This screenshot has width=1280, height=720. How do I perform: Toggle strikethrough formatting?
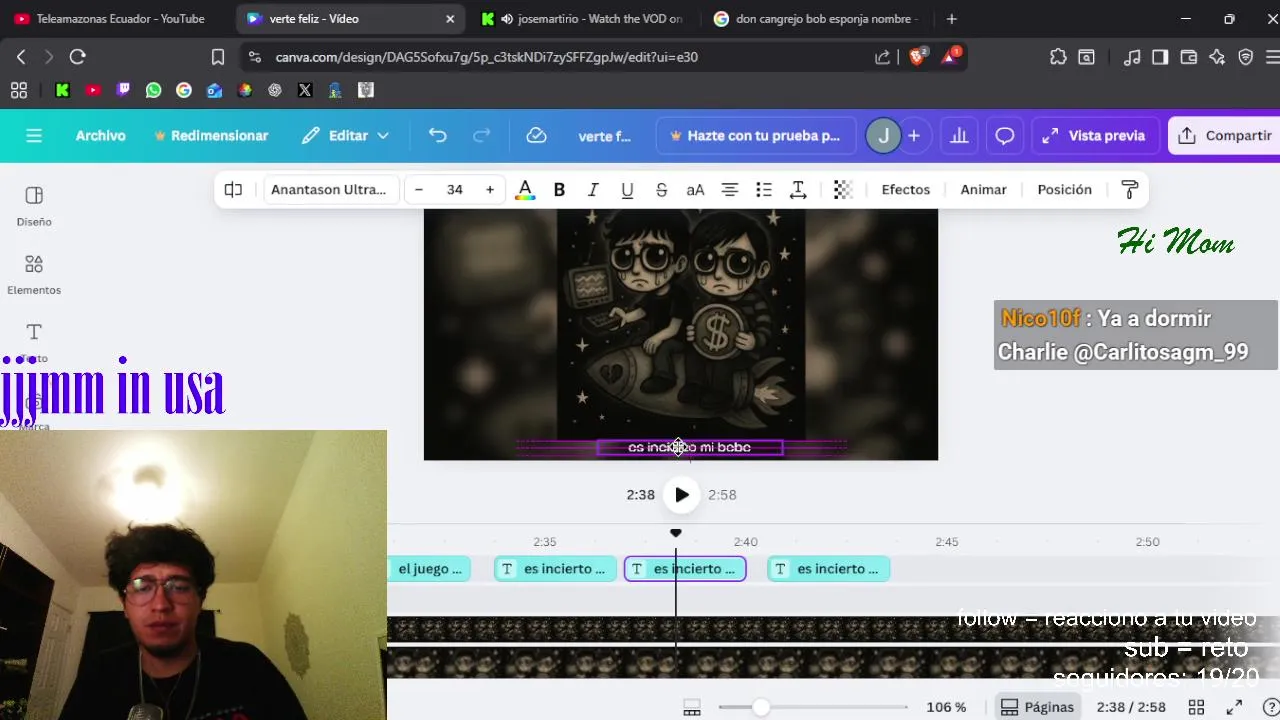coord(661,190)
